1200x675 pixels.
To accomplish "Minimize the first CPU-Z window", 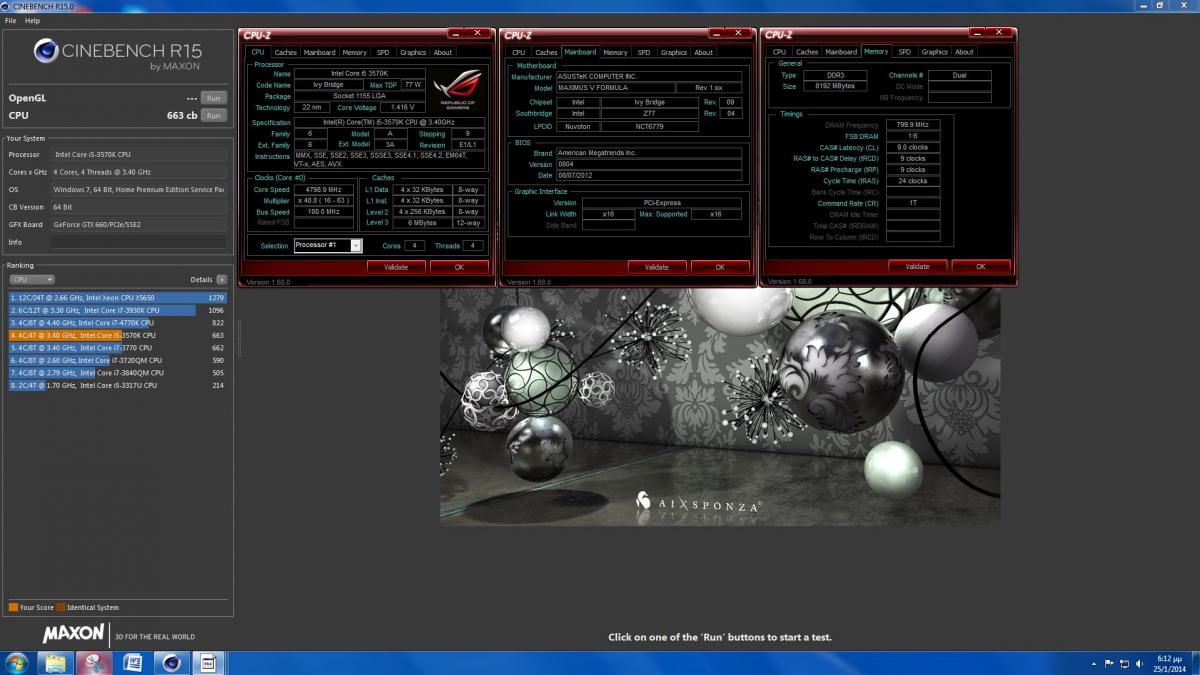I will [x=455, y=35].
